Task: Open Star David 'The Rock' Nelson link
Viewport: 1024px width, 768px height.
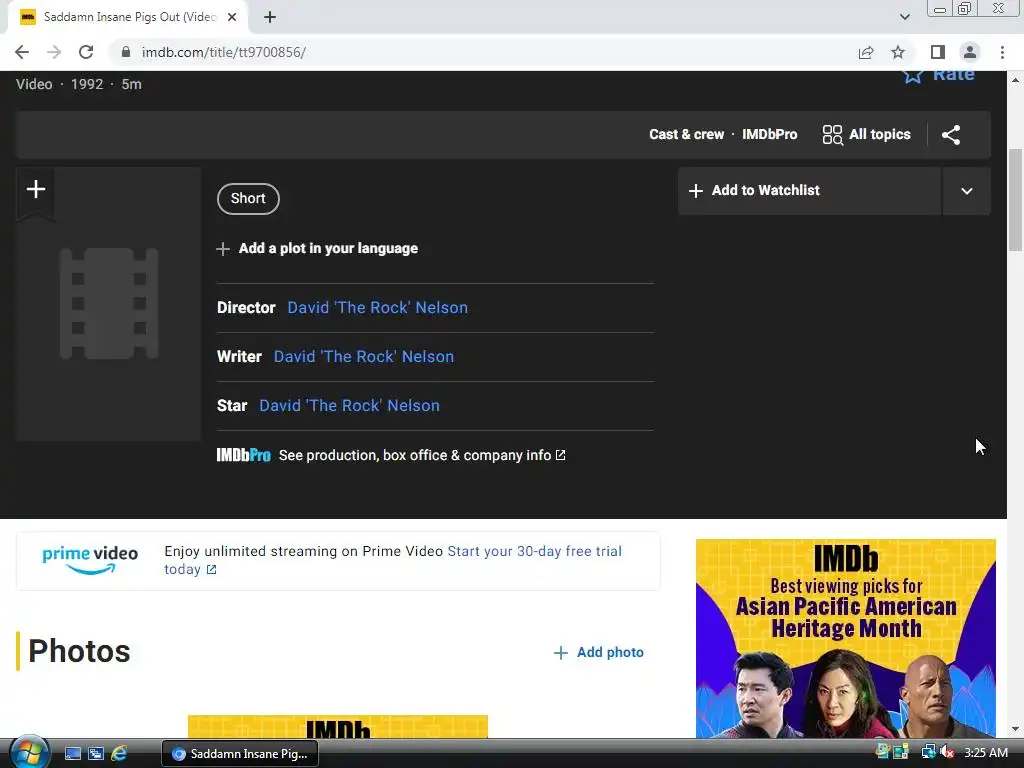Action: pos(349,406)
